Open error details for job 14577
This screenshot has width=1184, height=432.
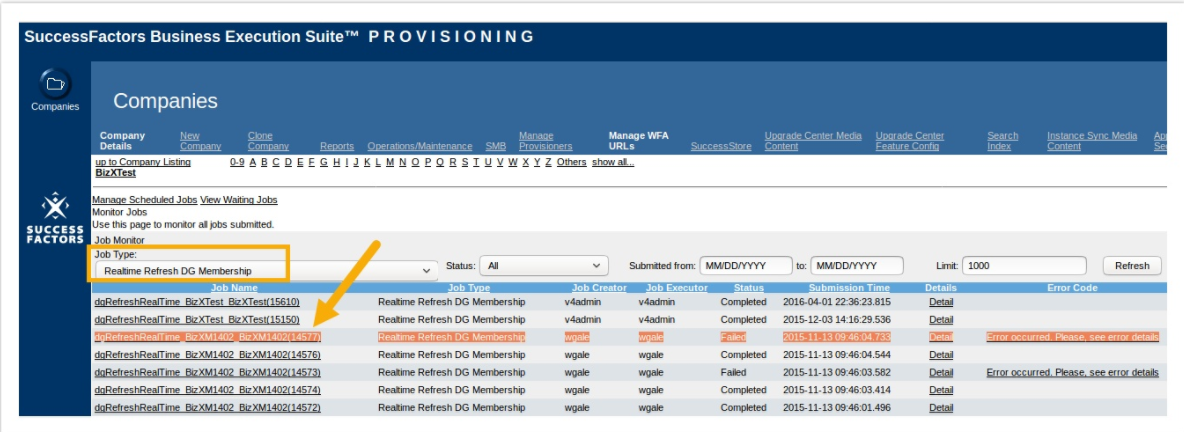[1072, 337]
